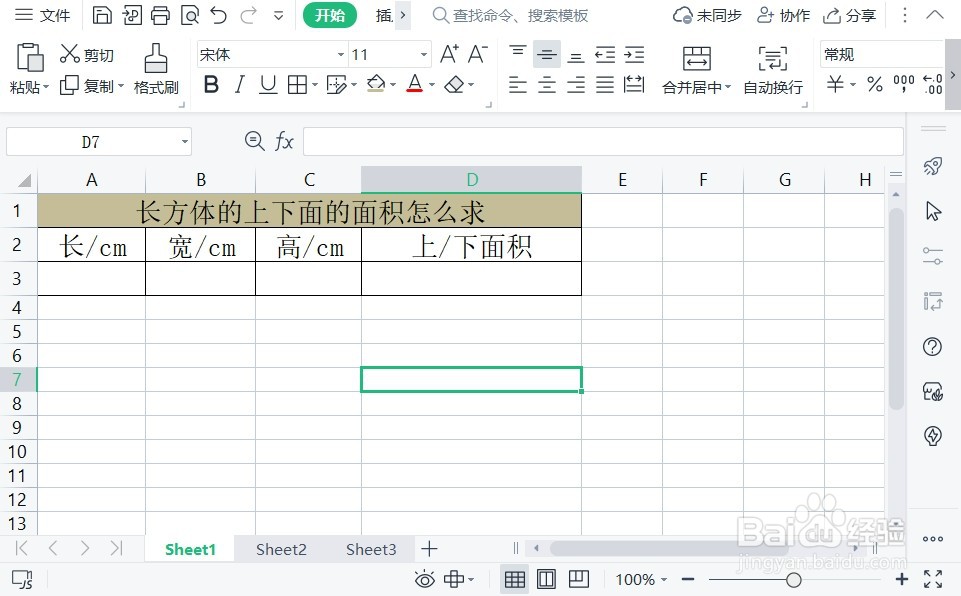Viewport: 961px width, 596px height.
Task: Open the Sheet2 worksheet tab
Action: [x=280, y=549]
